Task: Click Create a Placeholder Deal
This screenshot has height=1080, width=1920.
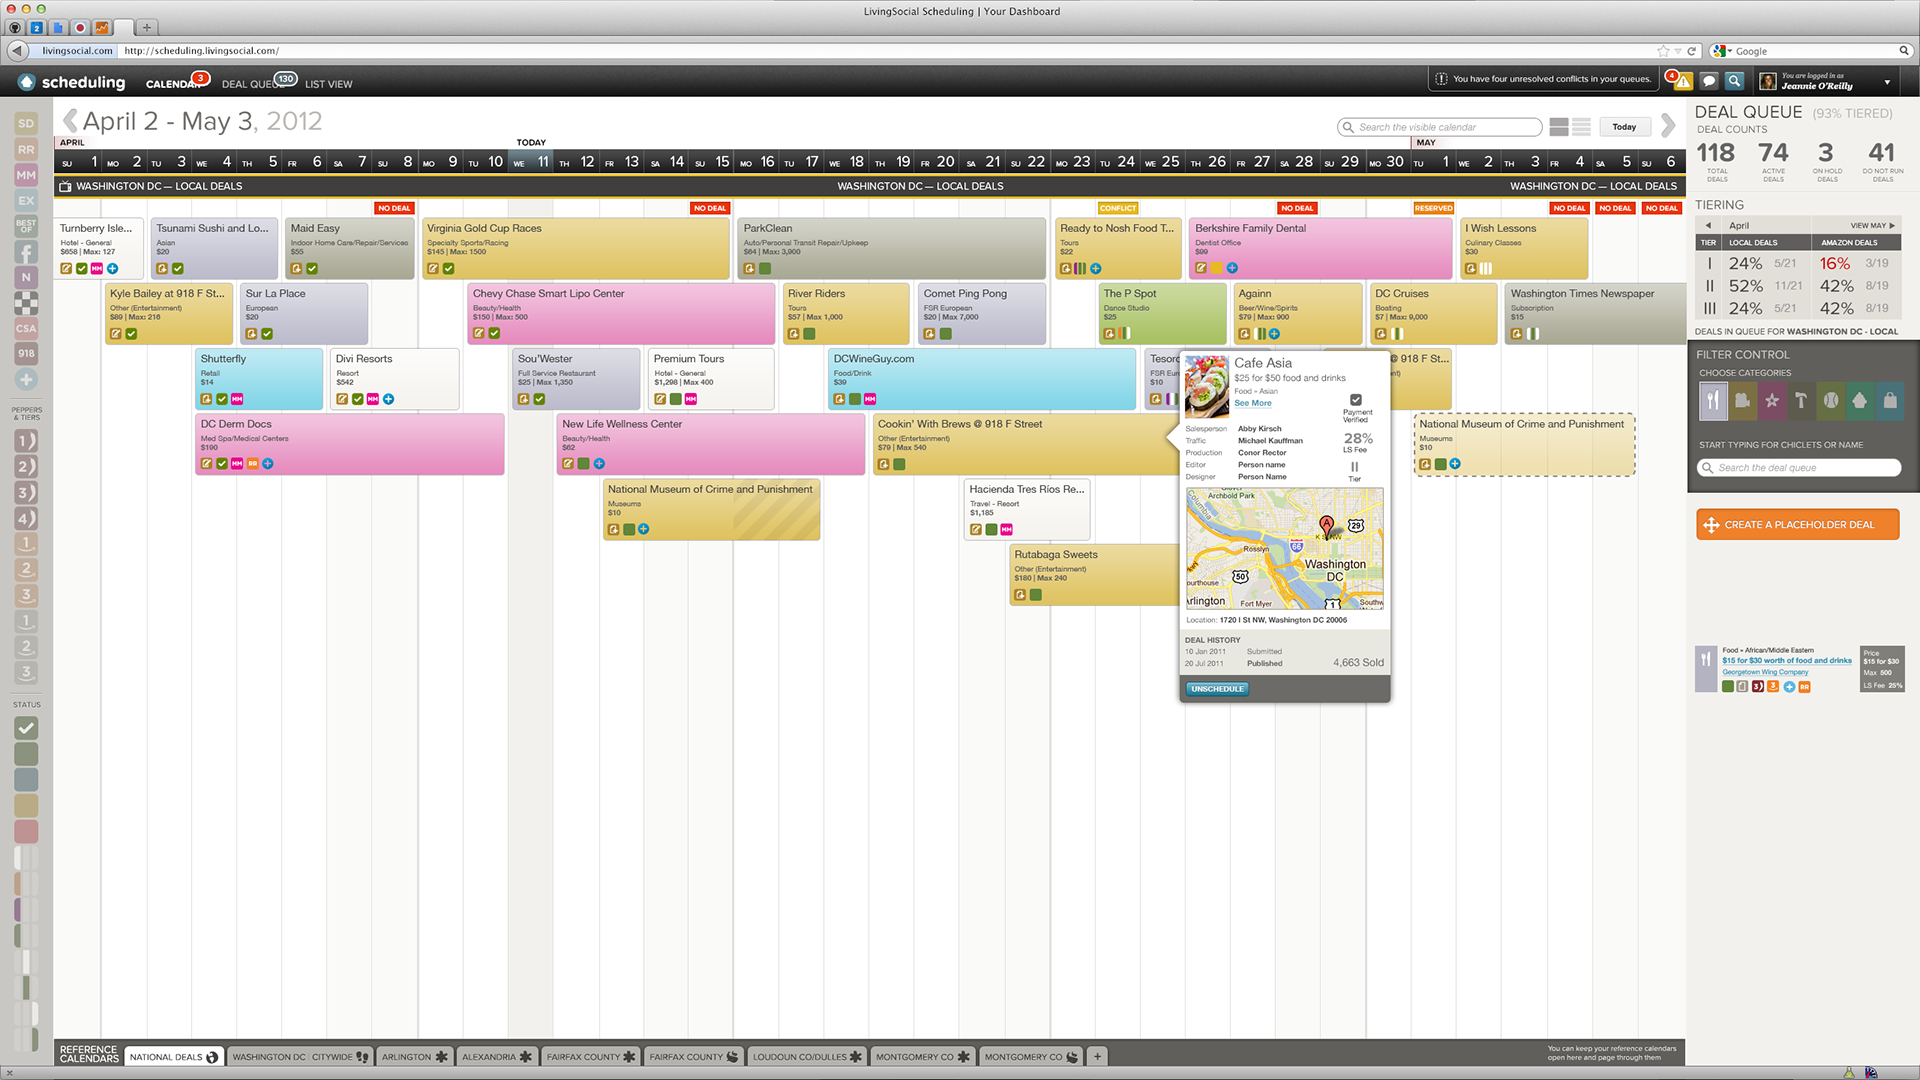Action: pyautogui.click(x=1797, y=525)
